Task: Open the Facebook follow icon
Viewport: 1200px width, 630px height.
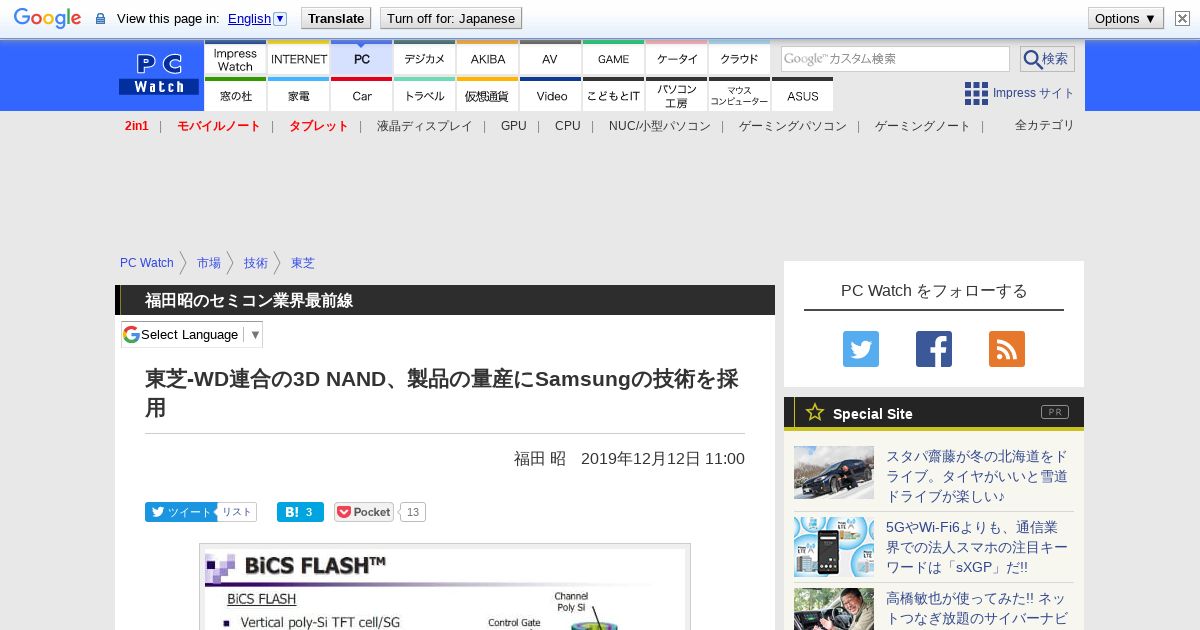Action: pos(934,349)
